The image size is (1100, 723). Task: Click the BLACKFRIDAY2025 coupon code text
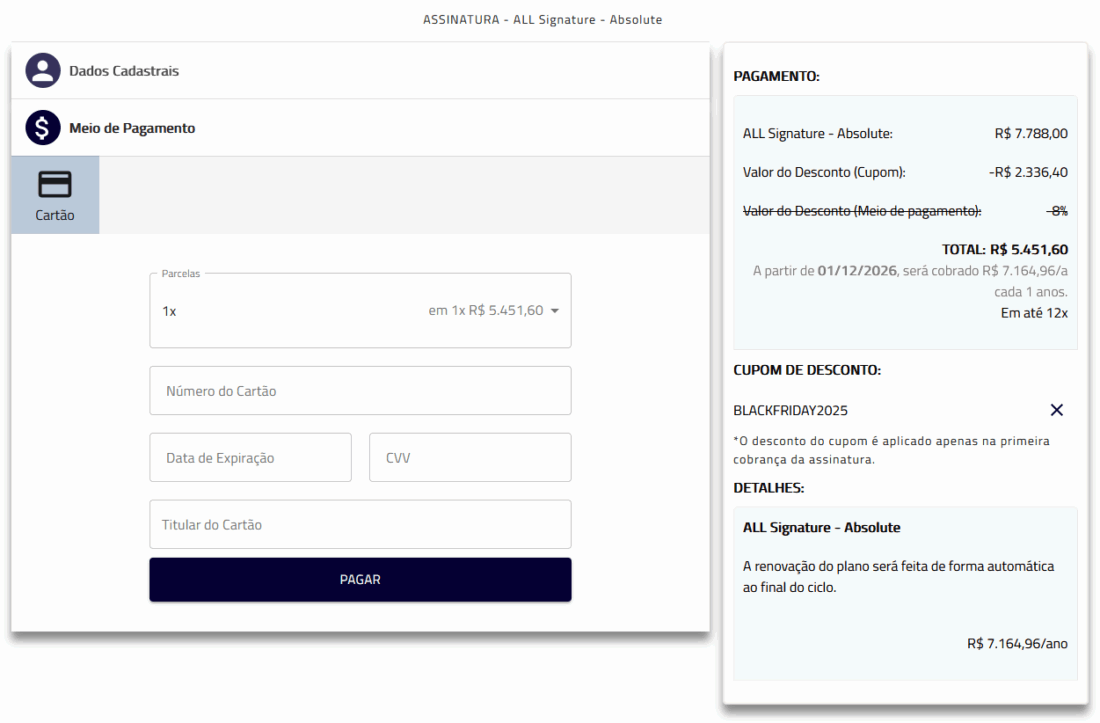(x=790, y=410)
